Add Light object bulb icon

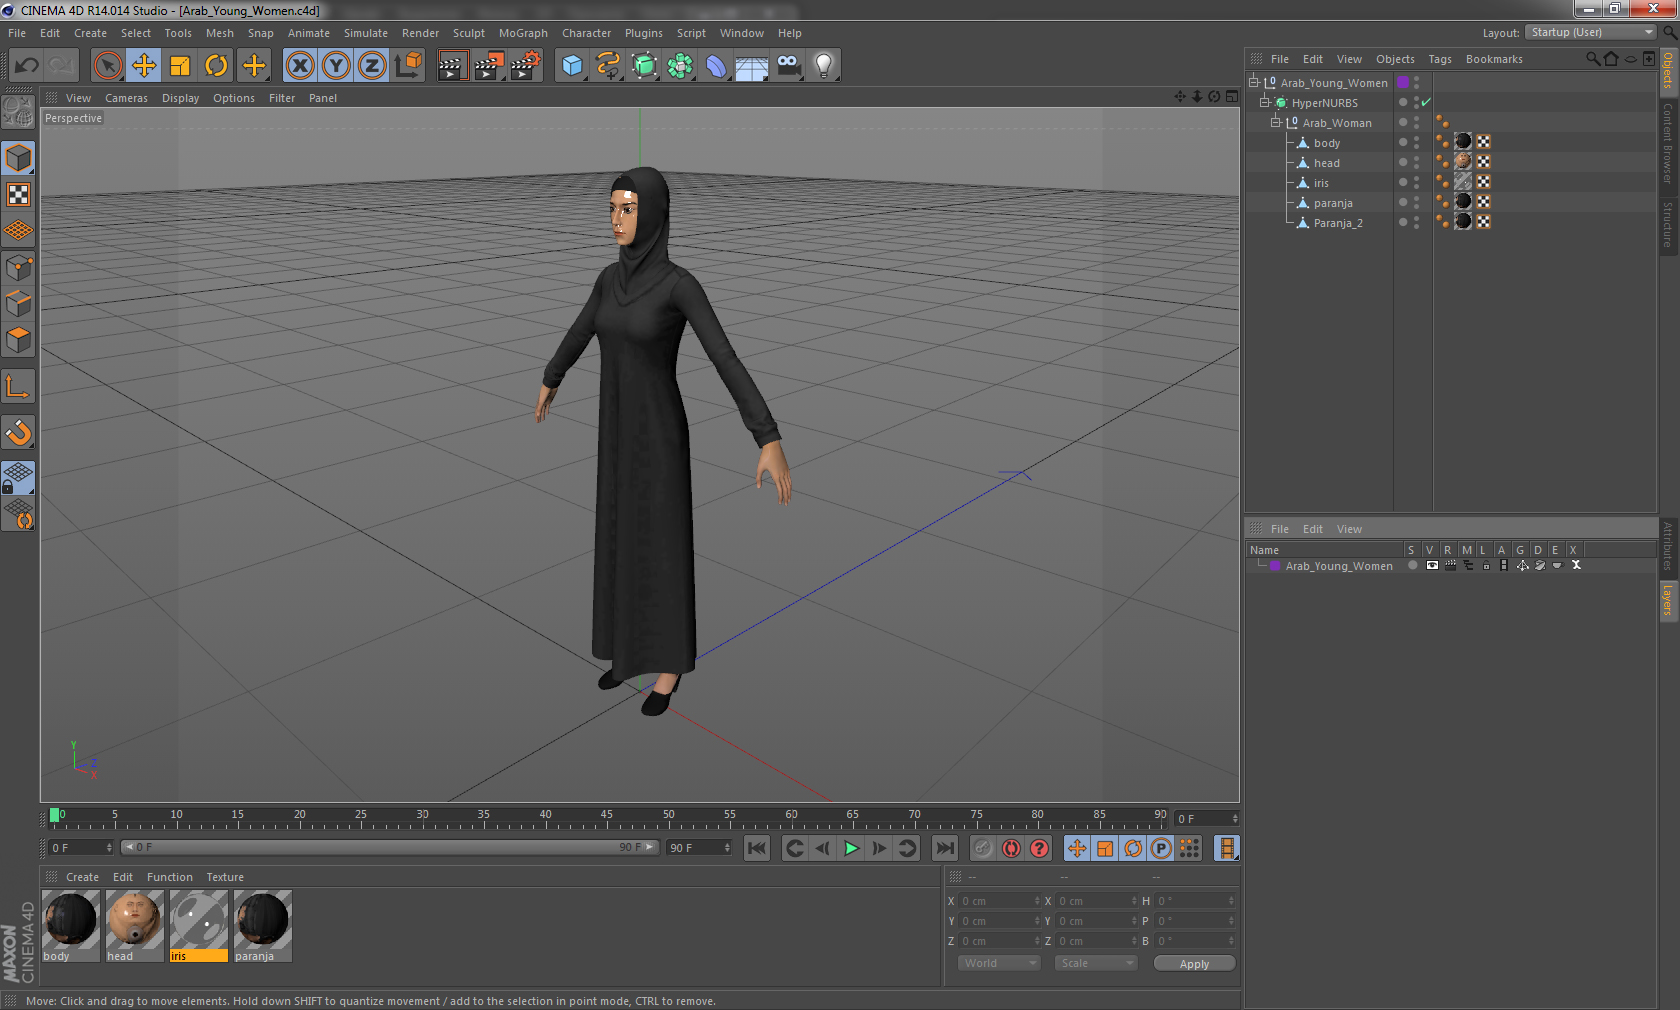coord(824,66)
